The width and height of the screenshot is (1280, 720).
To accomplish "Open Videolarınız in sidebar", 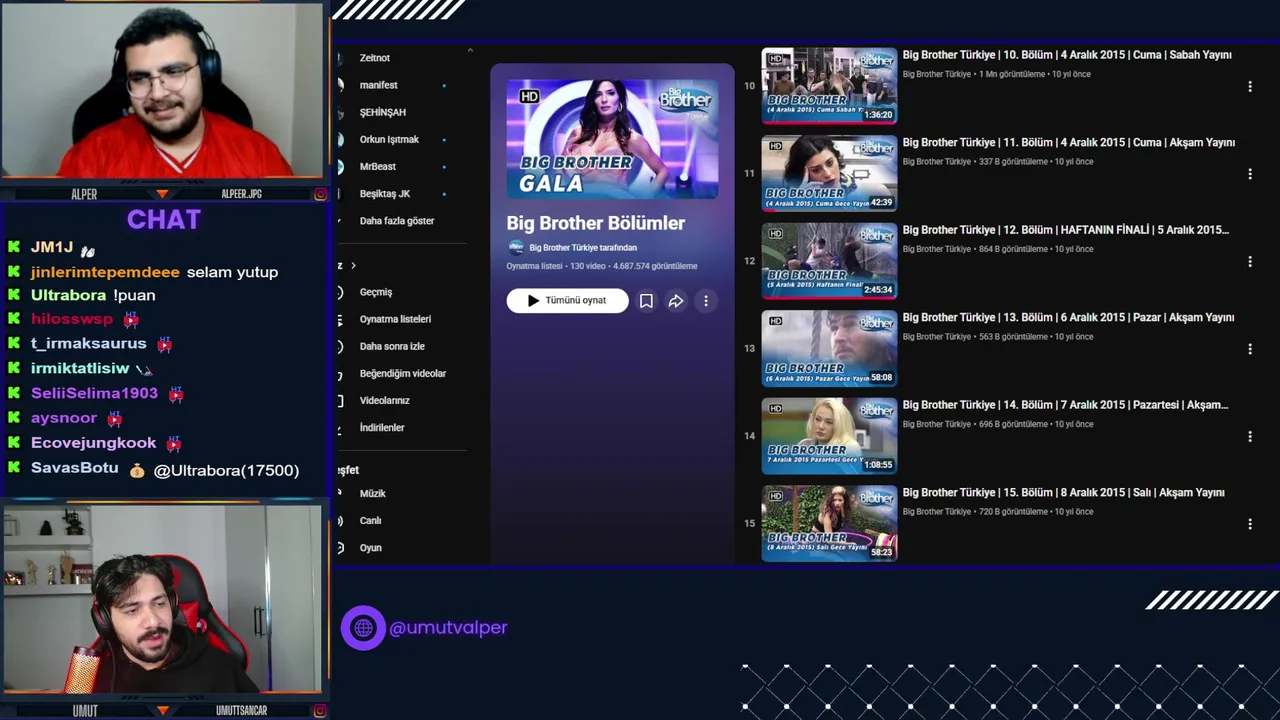I will click(385, 400).
